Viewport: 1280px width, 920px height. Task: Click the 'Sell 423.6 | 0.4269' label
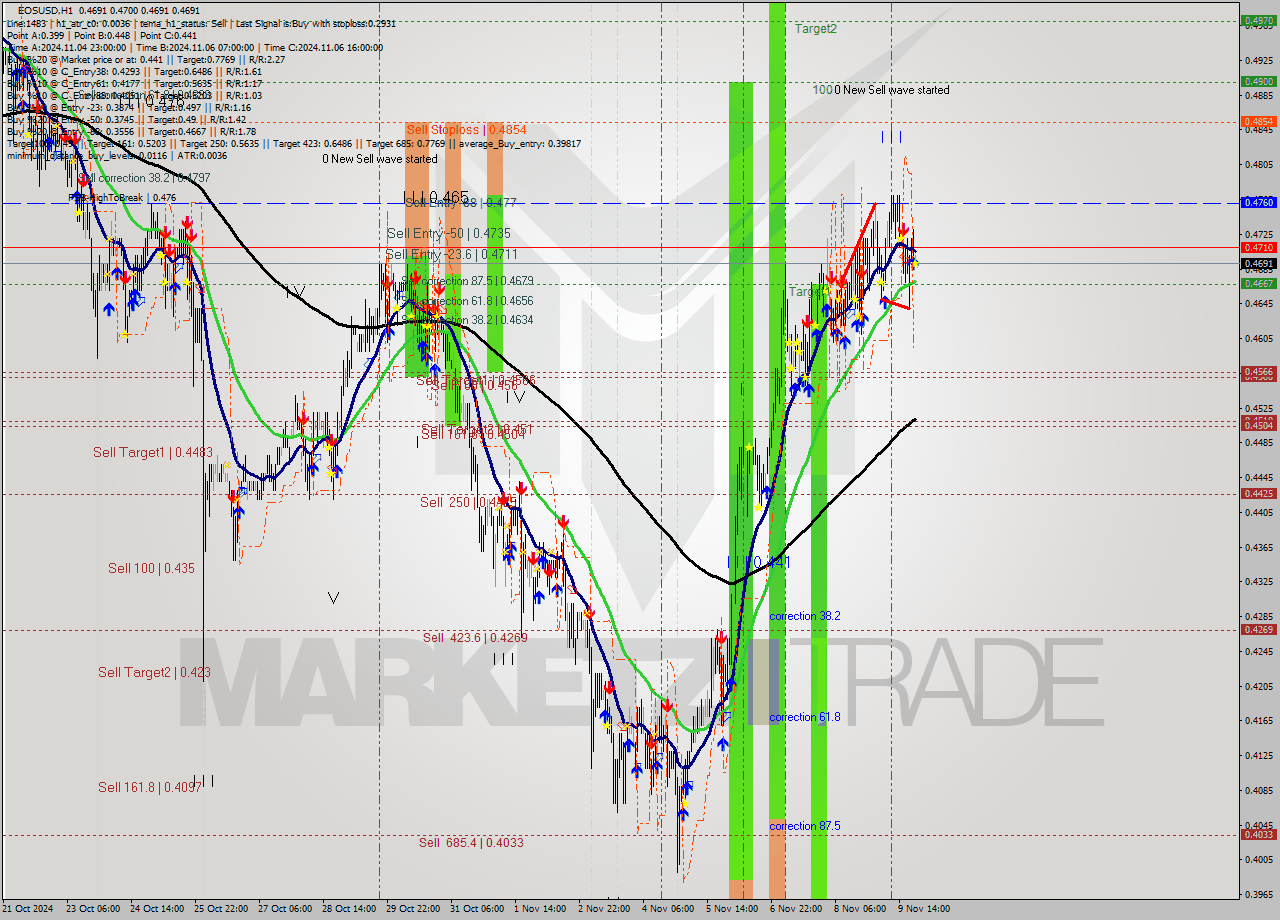click(475, 637)
